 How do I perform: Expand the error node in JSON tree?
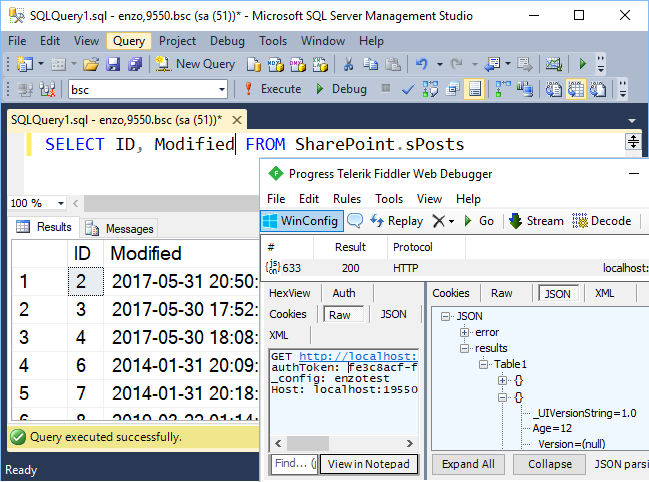(x=465, y=332)
